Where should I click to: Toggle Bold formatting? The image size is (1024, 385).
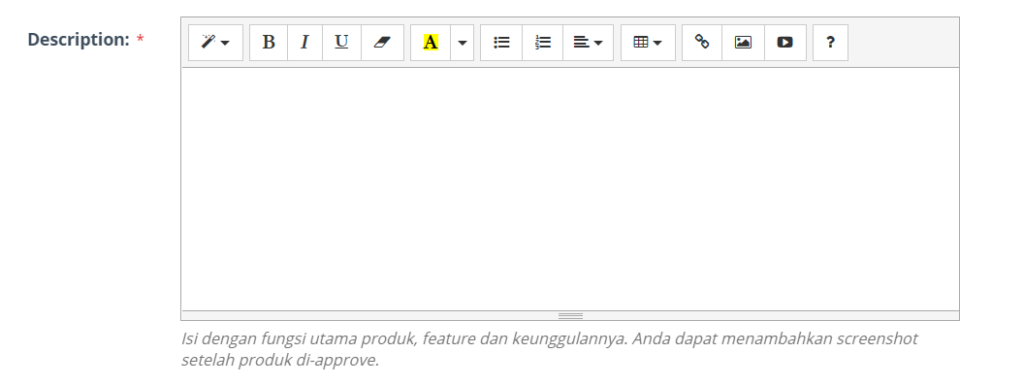tap(268, 42)
